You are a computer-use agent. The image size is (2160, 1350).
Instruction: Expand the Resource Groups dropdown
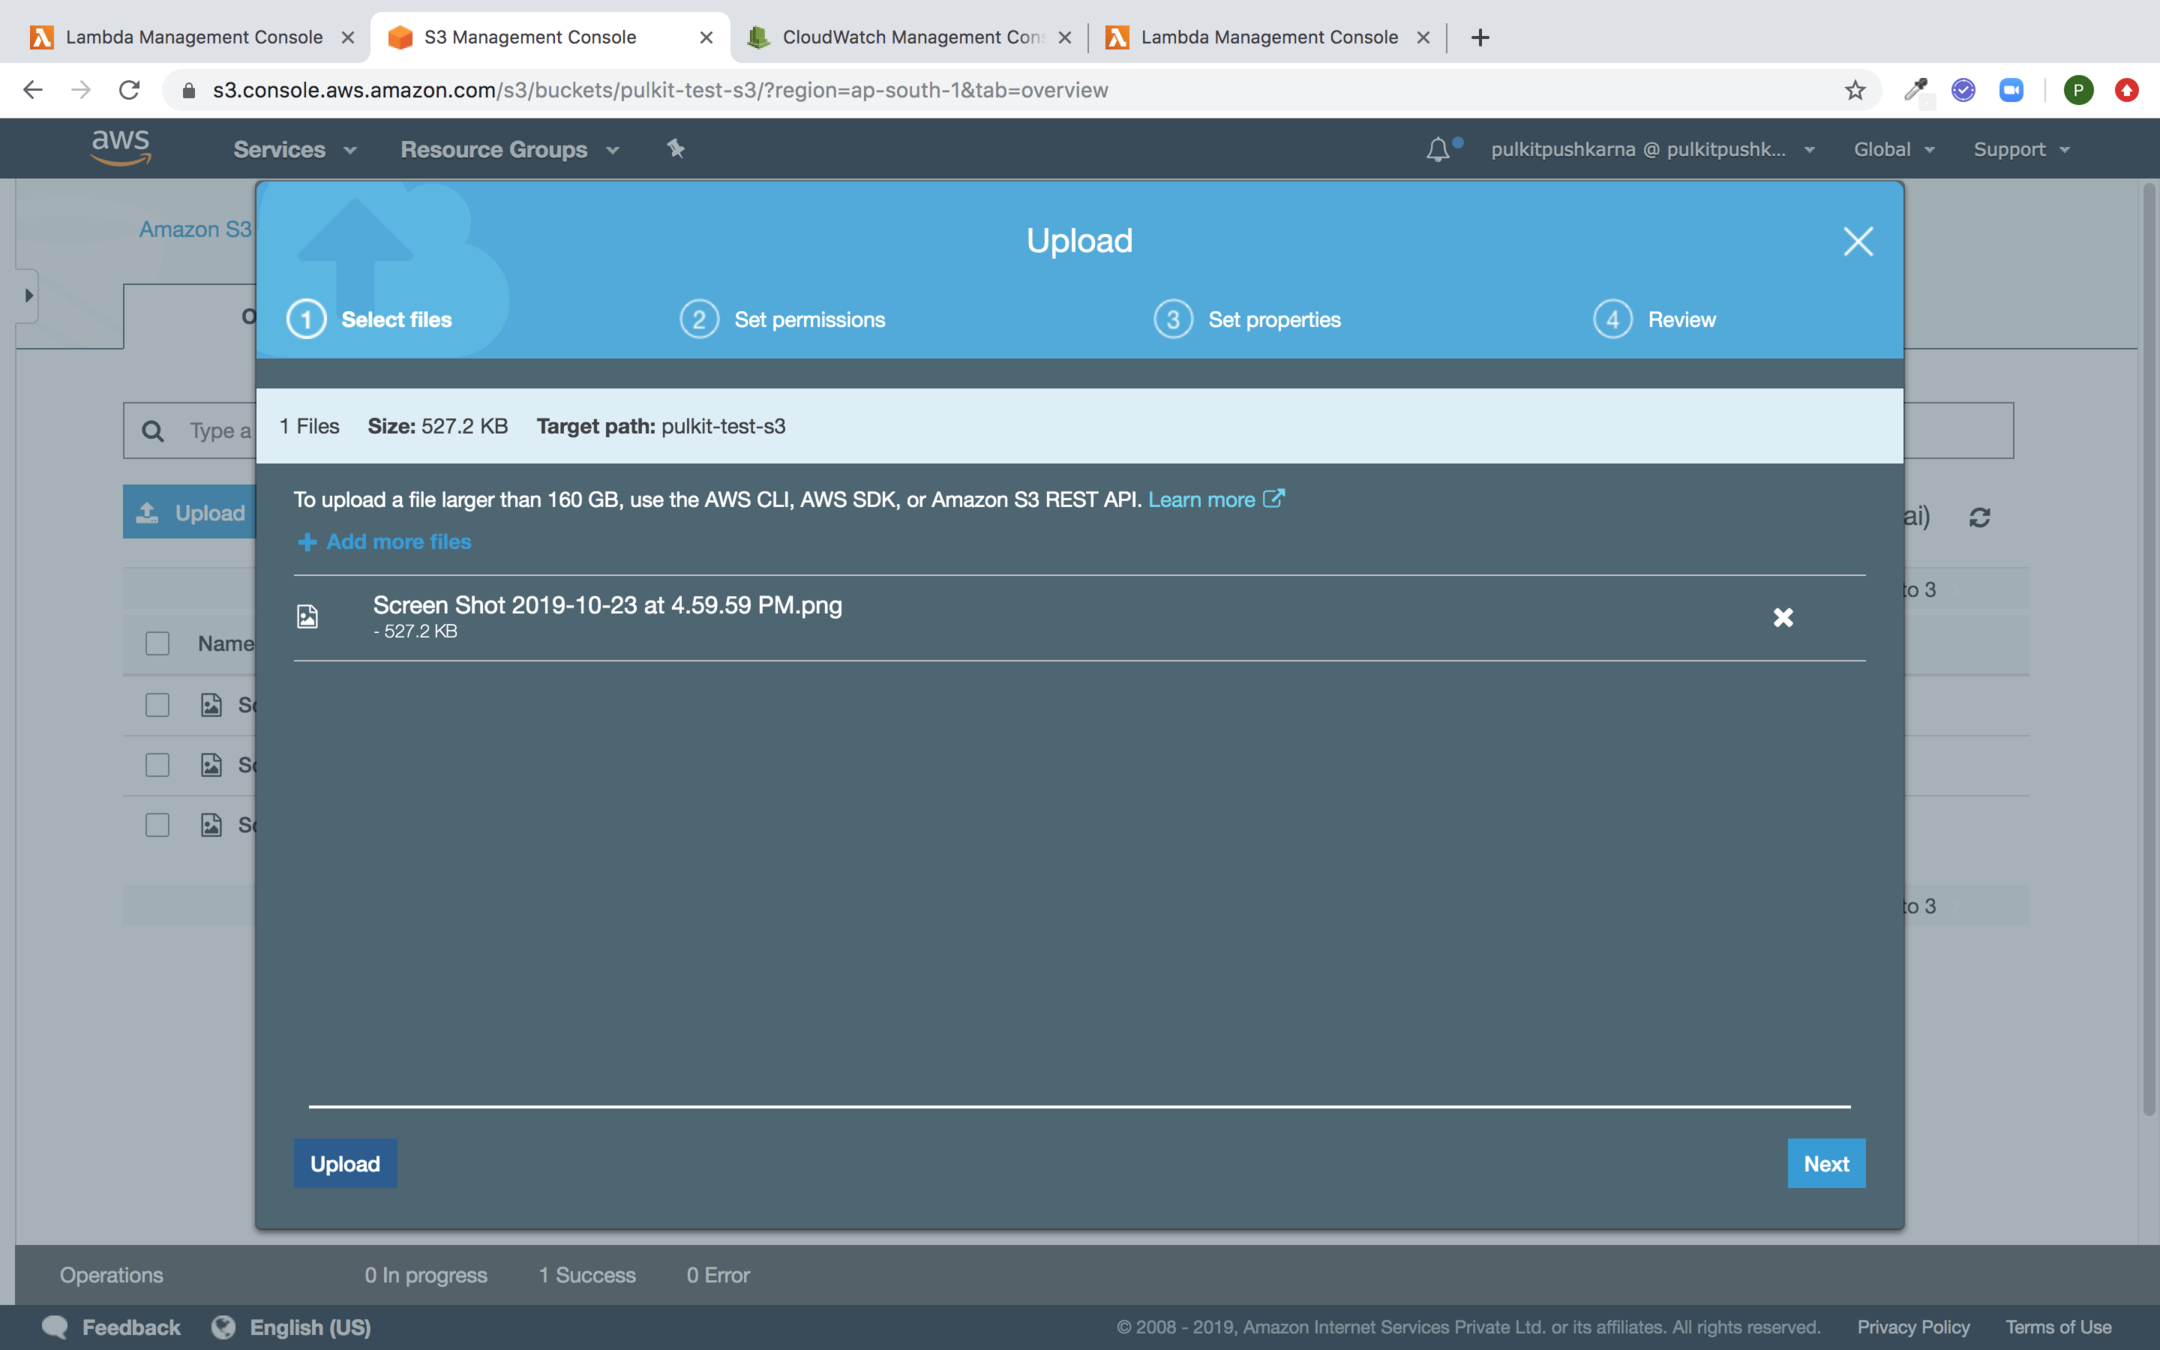click(x=509, y=149)
